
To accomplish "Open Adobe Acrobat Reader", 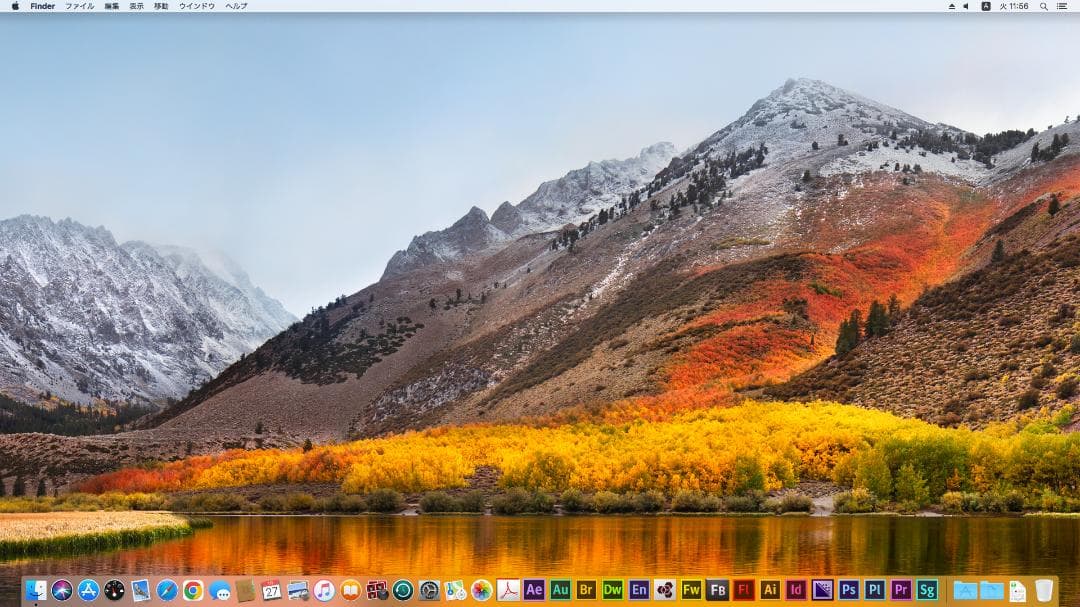I will pyautogui.click(x=508, y=590).
